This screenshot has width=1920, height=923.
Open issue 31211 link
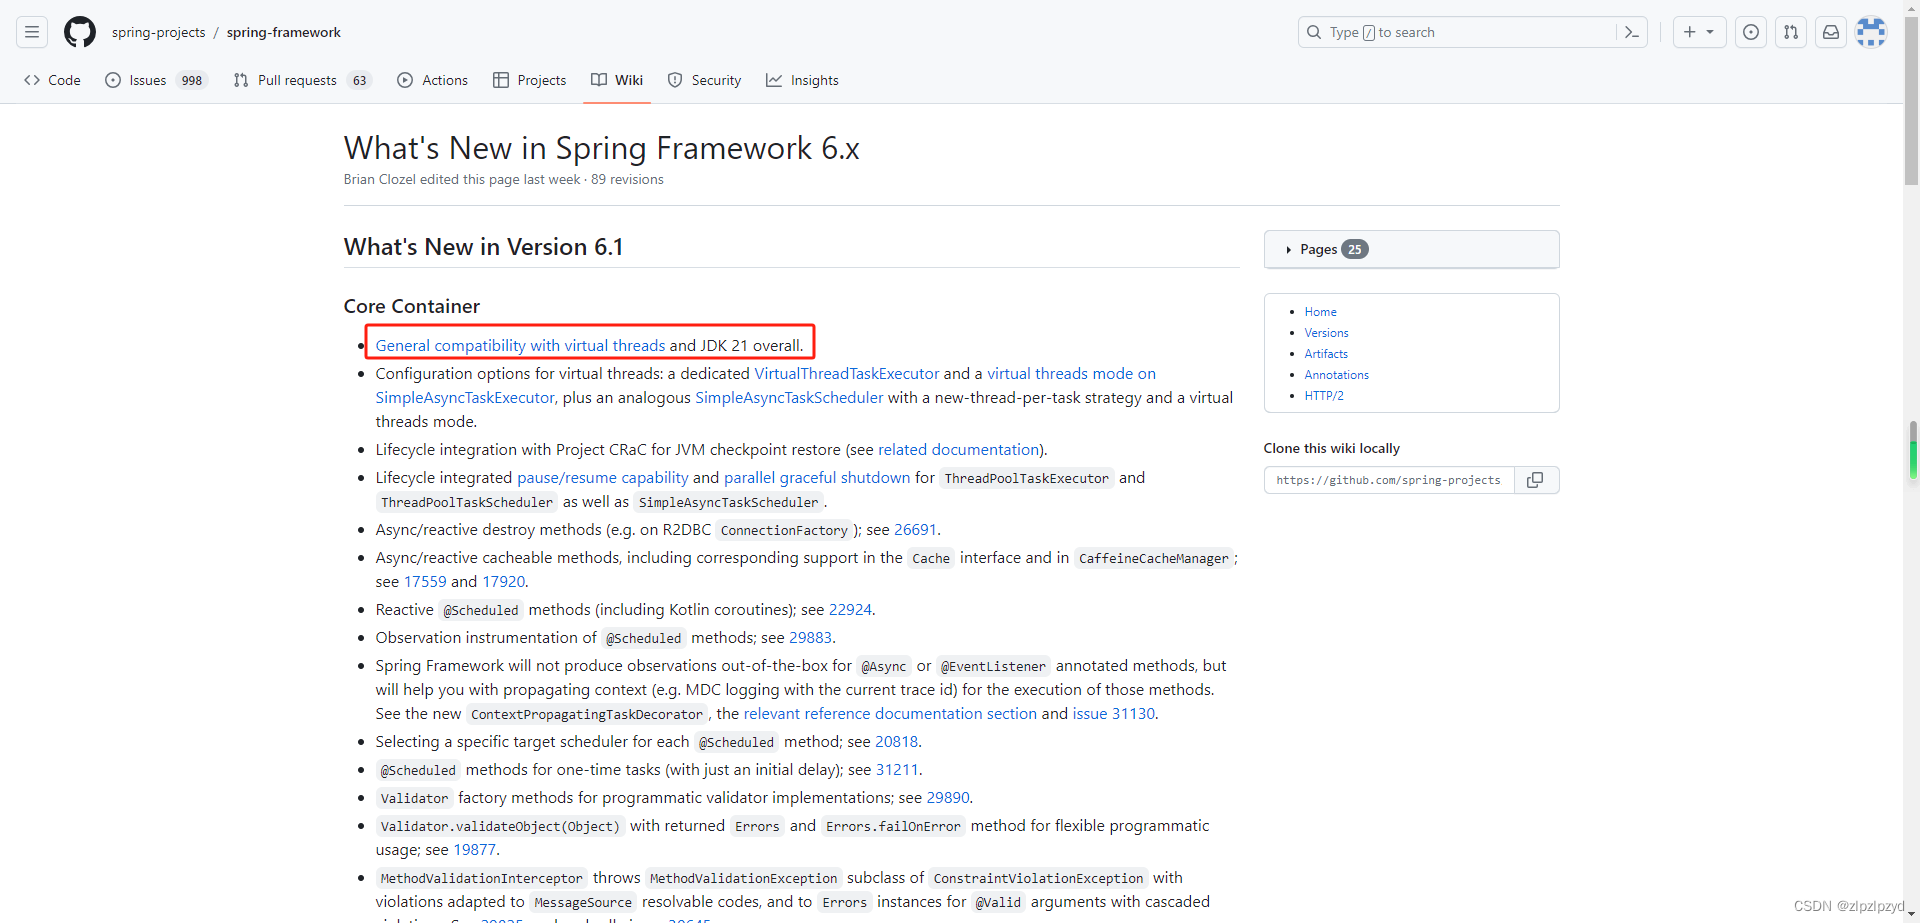point(897,769)
